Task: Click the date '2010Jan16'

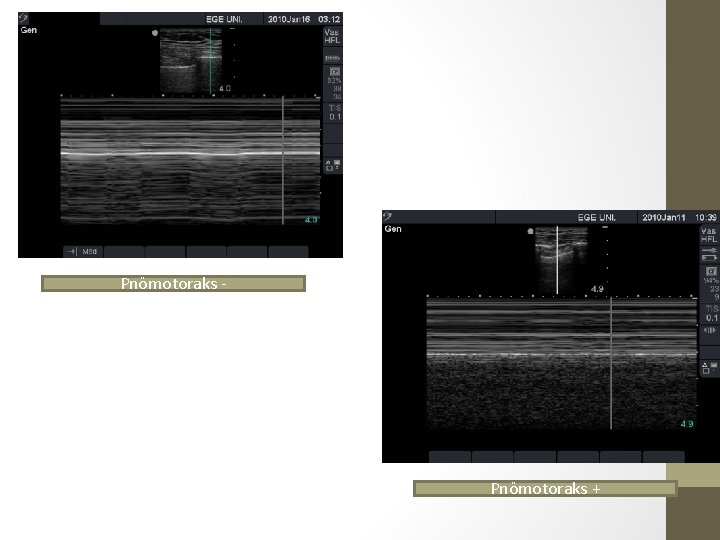Action: pos(289,19)
